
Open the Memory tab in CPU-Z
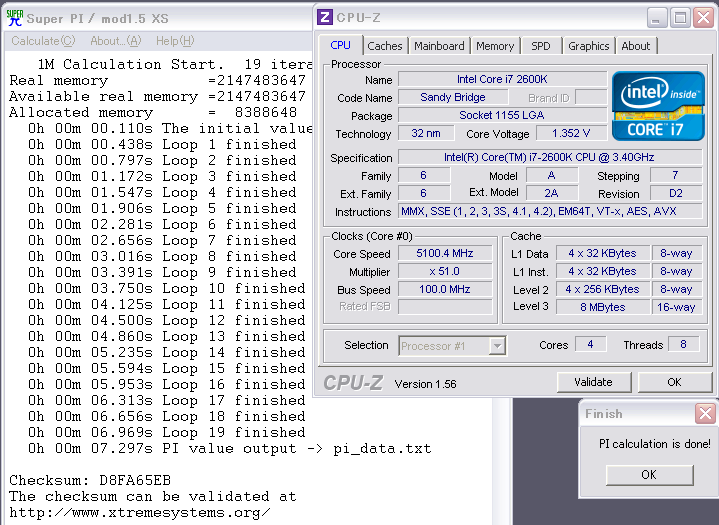[x=495, y=46]
